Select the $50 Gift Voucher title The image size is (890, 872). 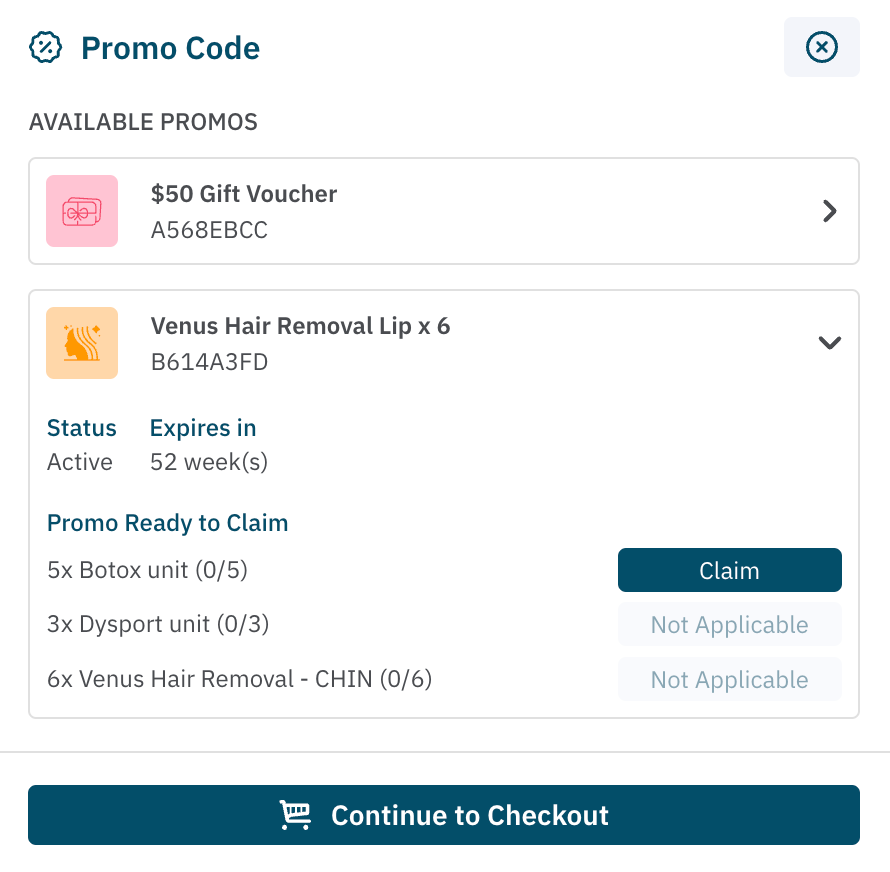(244, 194)
